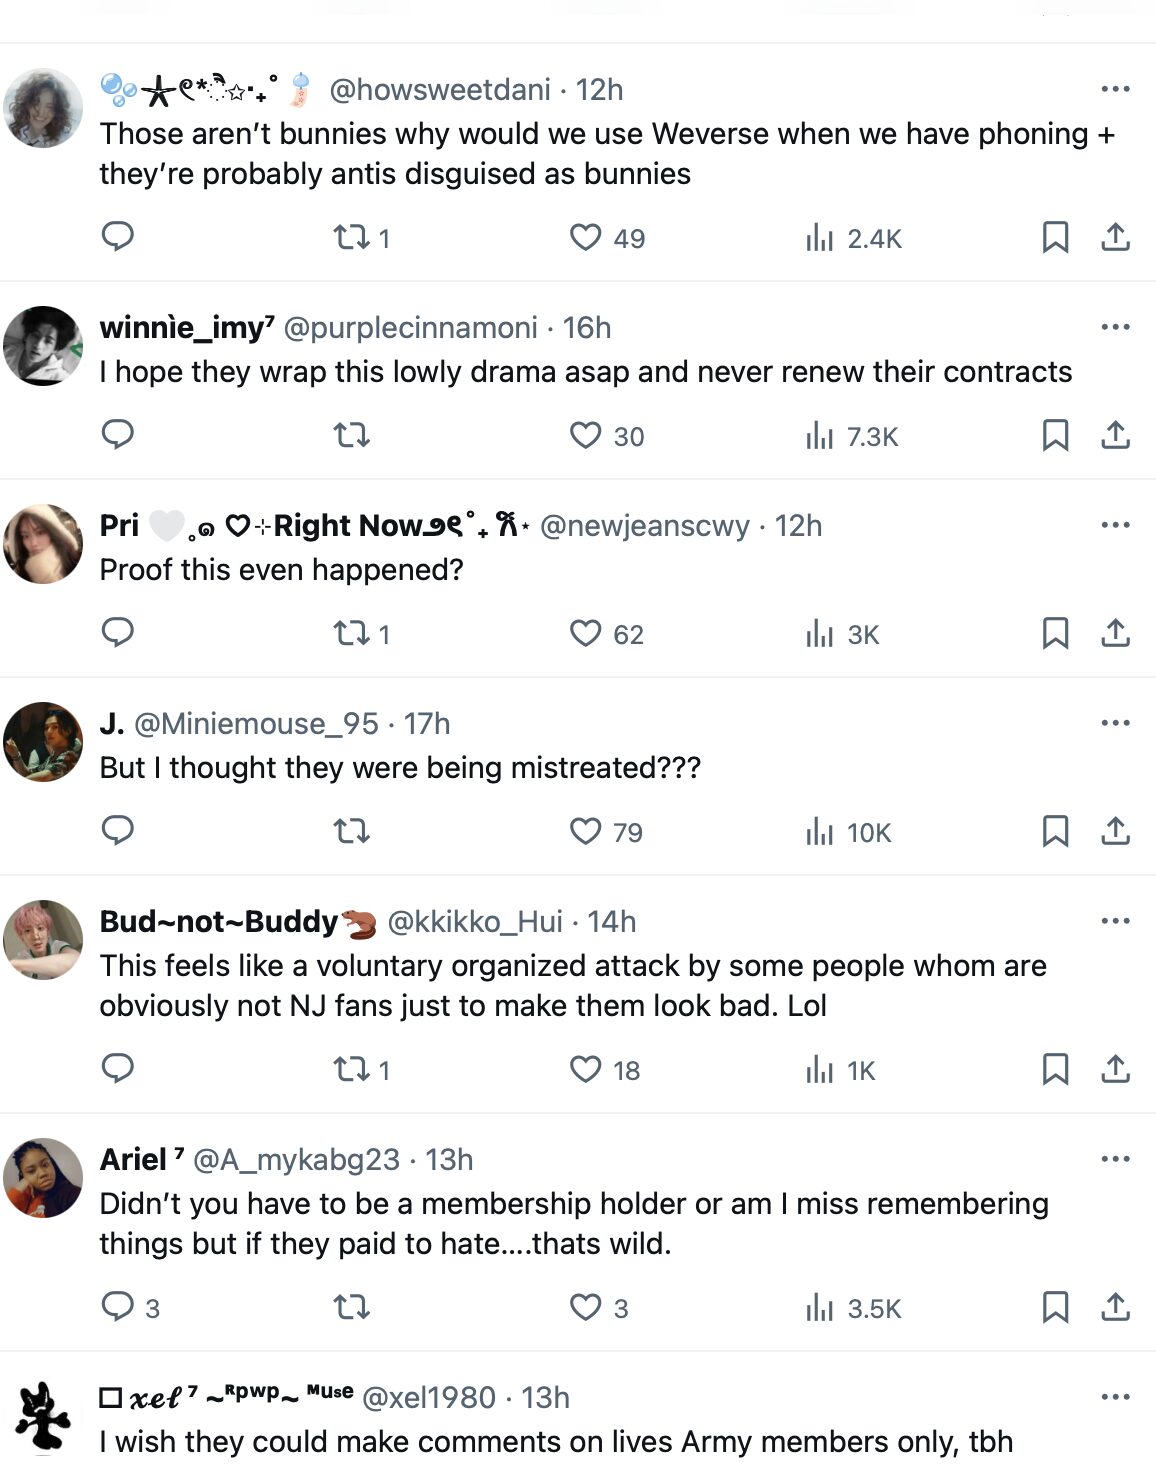Reply to Bud~not~Buddy's tweet
Viewport: 1156px width, 1480px height.
[118, 1069]
